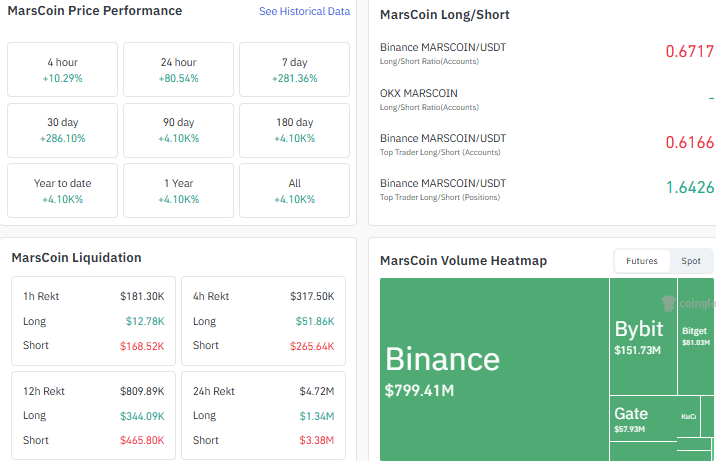Click the MarsCoin Long/Short heading
Image resolution: width=716 pixels, height=461 pixels.
(444, 15)
